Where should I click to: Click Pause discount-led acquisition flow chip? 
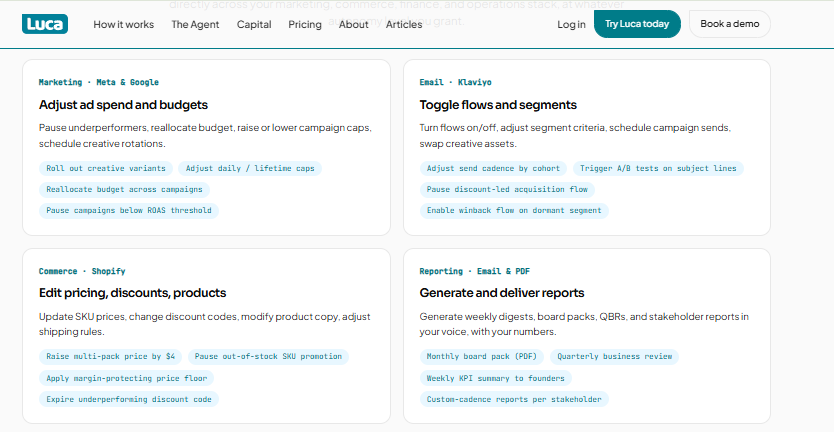(x=507, y=189)
